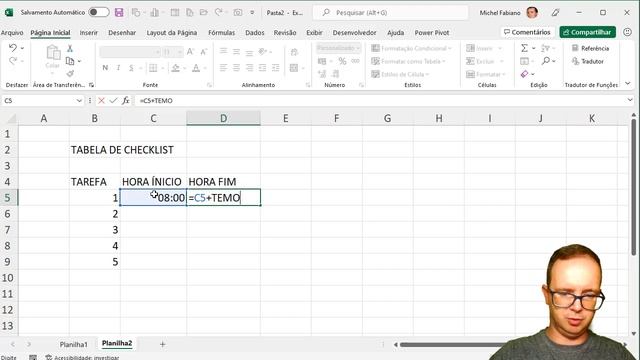Click the insert function fx icon

126,100
